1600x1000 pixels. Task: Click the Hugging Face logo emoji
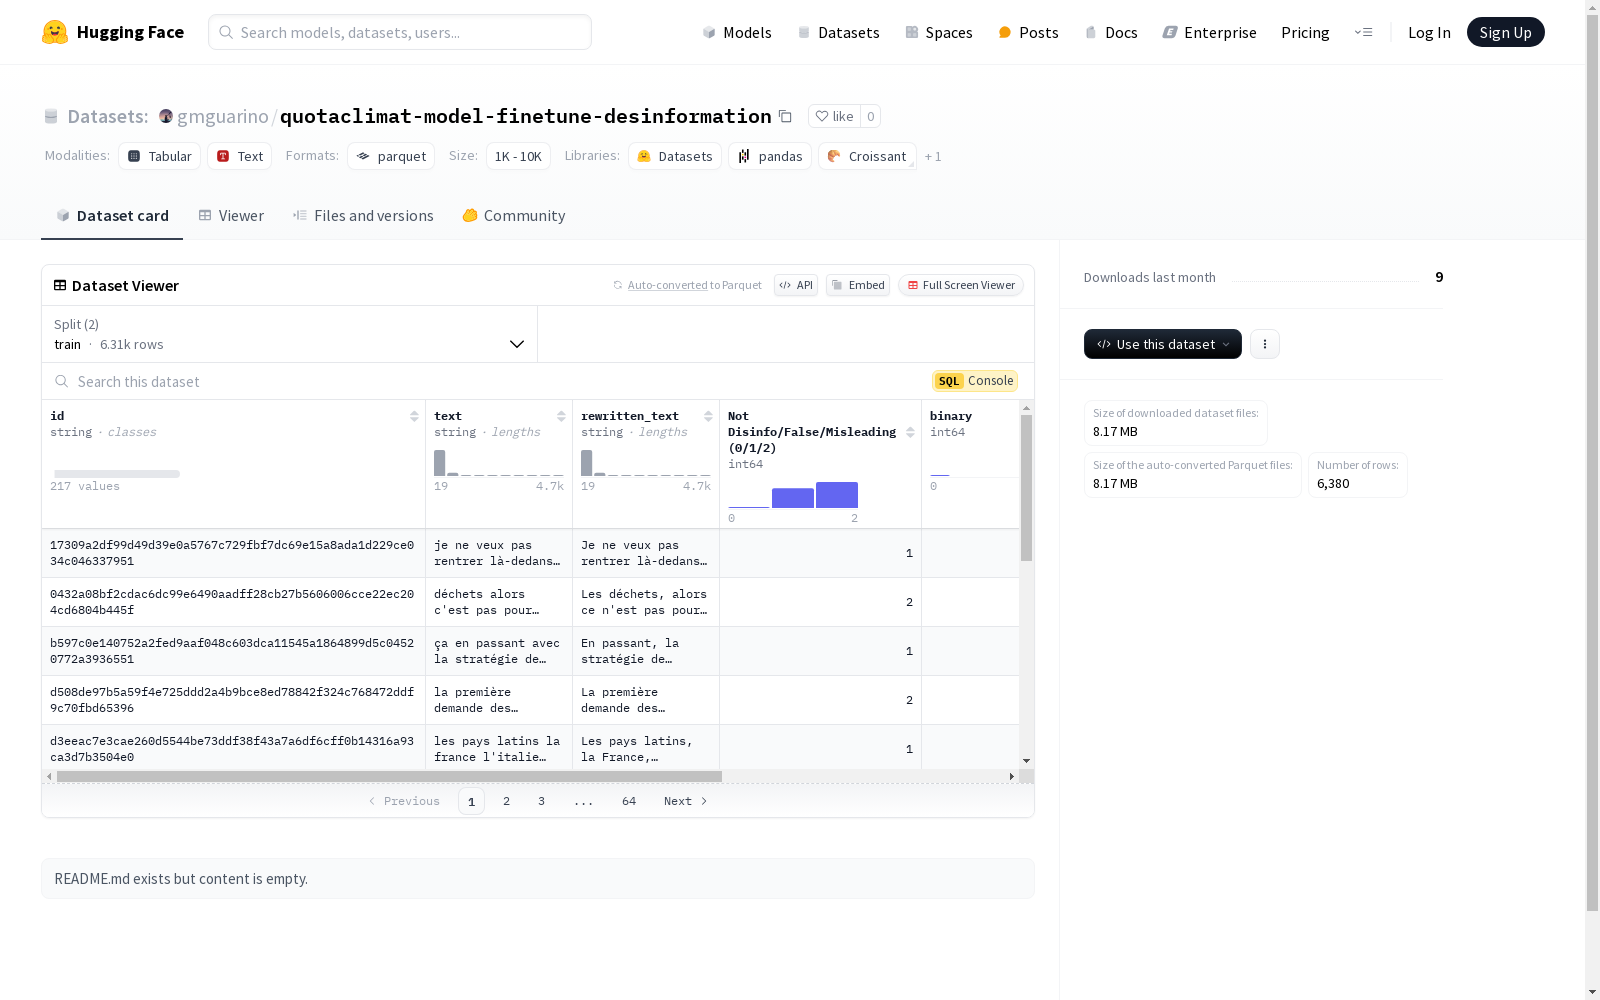pos(55,32)
